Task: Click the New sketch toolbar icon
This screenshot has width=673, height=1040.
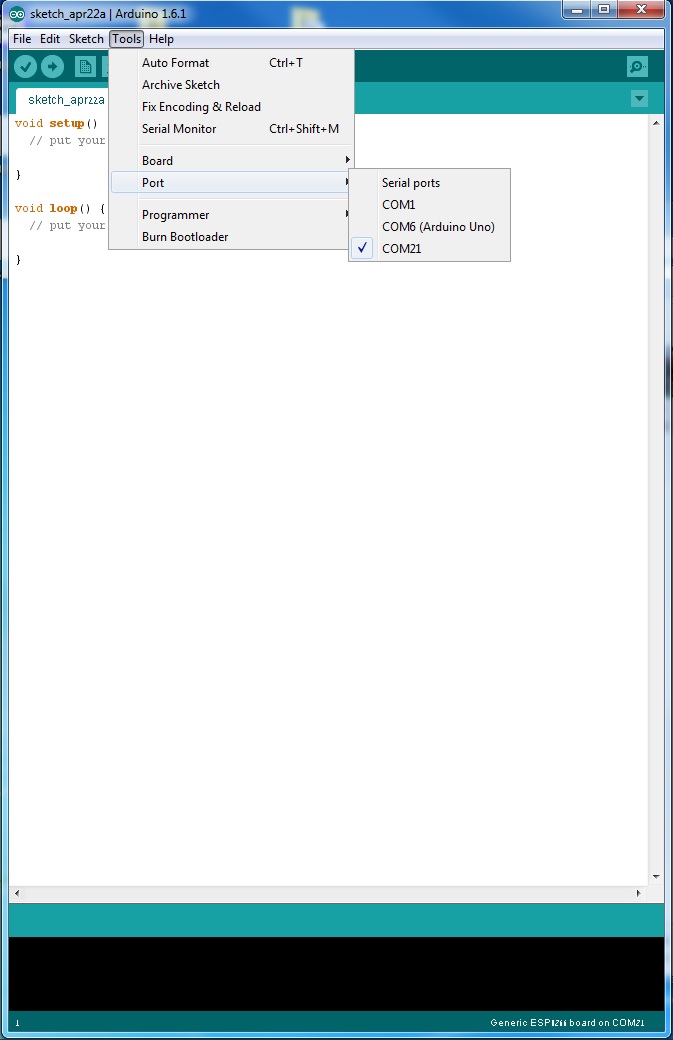Action: 85,66
